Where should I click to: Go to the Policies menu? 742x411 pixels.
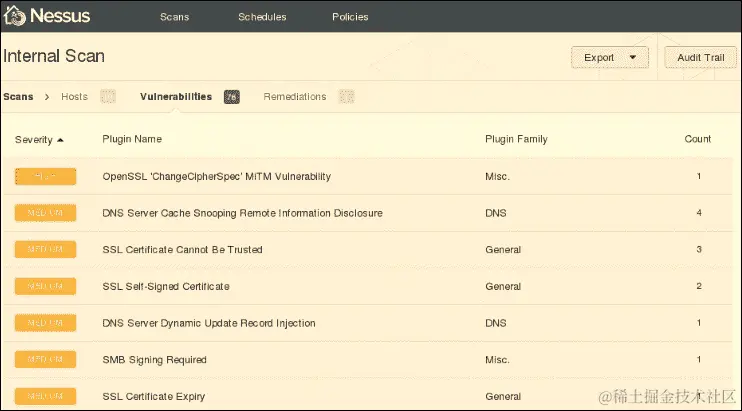coord(350,17)
